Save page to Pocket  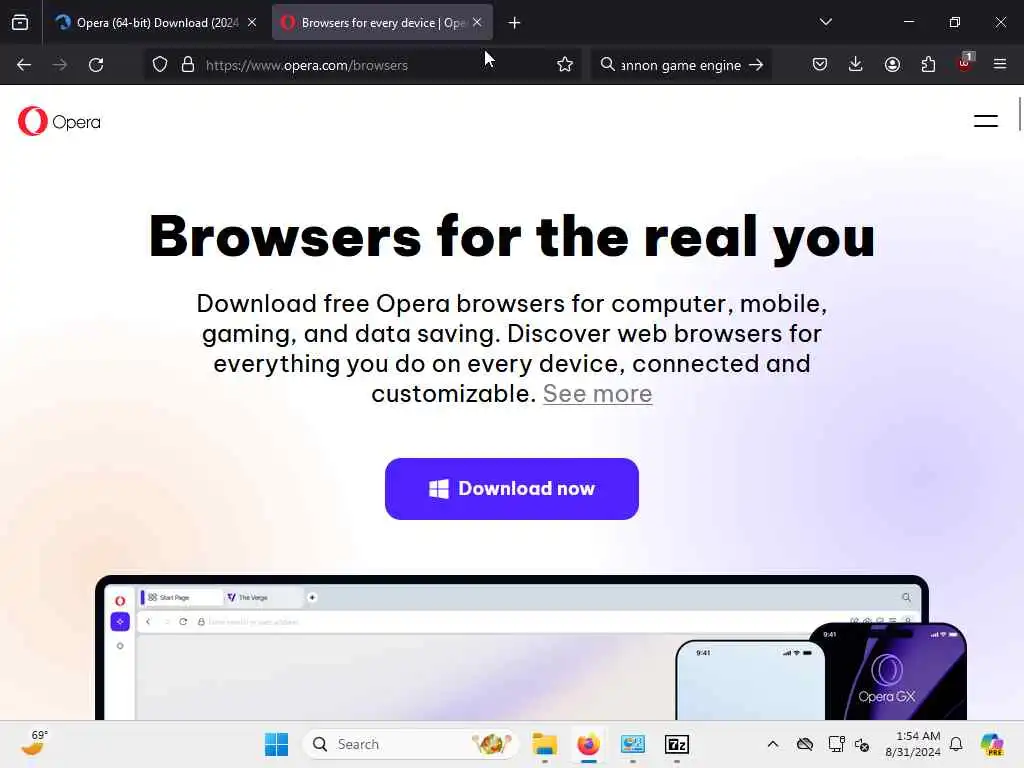[820, 64]
